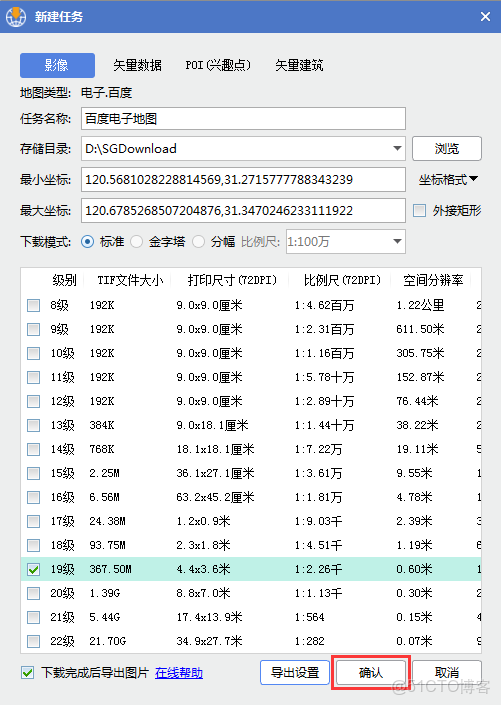Viewport: 501px width, 705px height.
Task: Expand the 存储目录 path dropdown
Action: (397, 148)
